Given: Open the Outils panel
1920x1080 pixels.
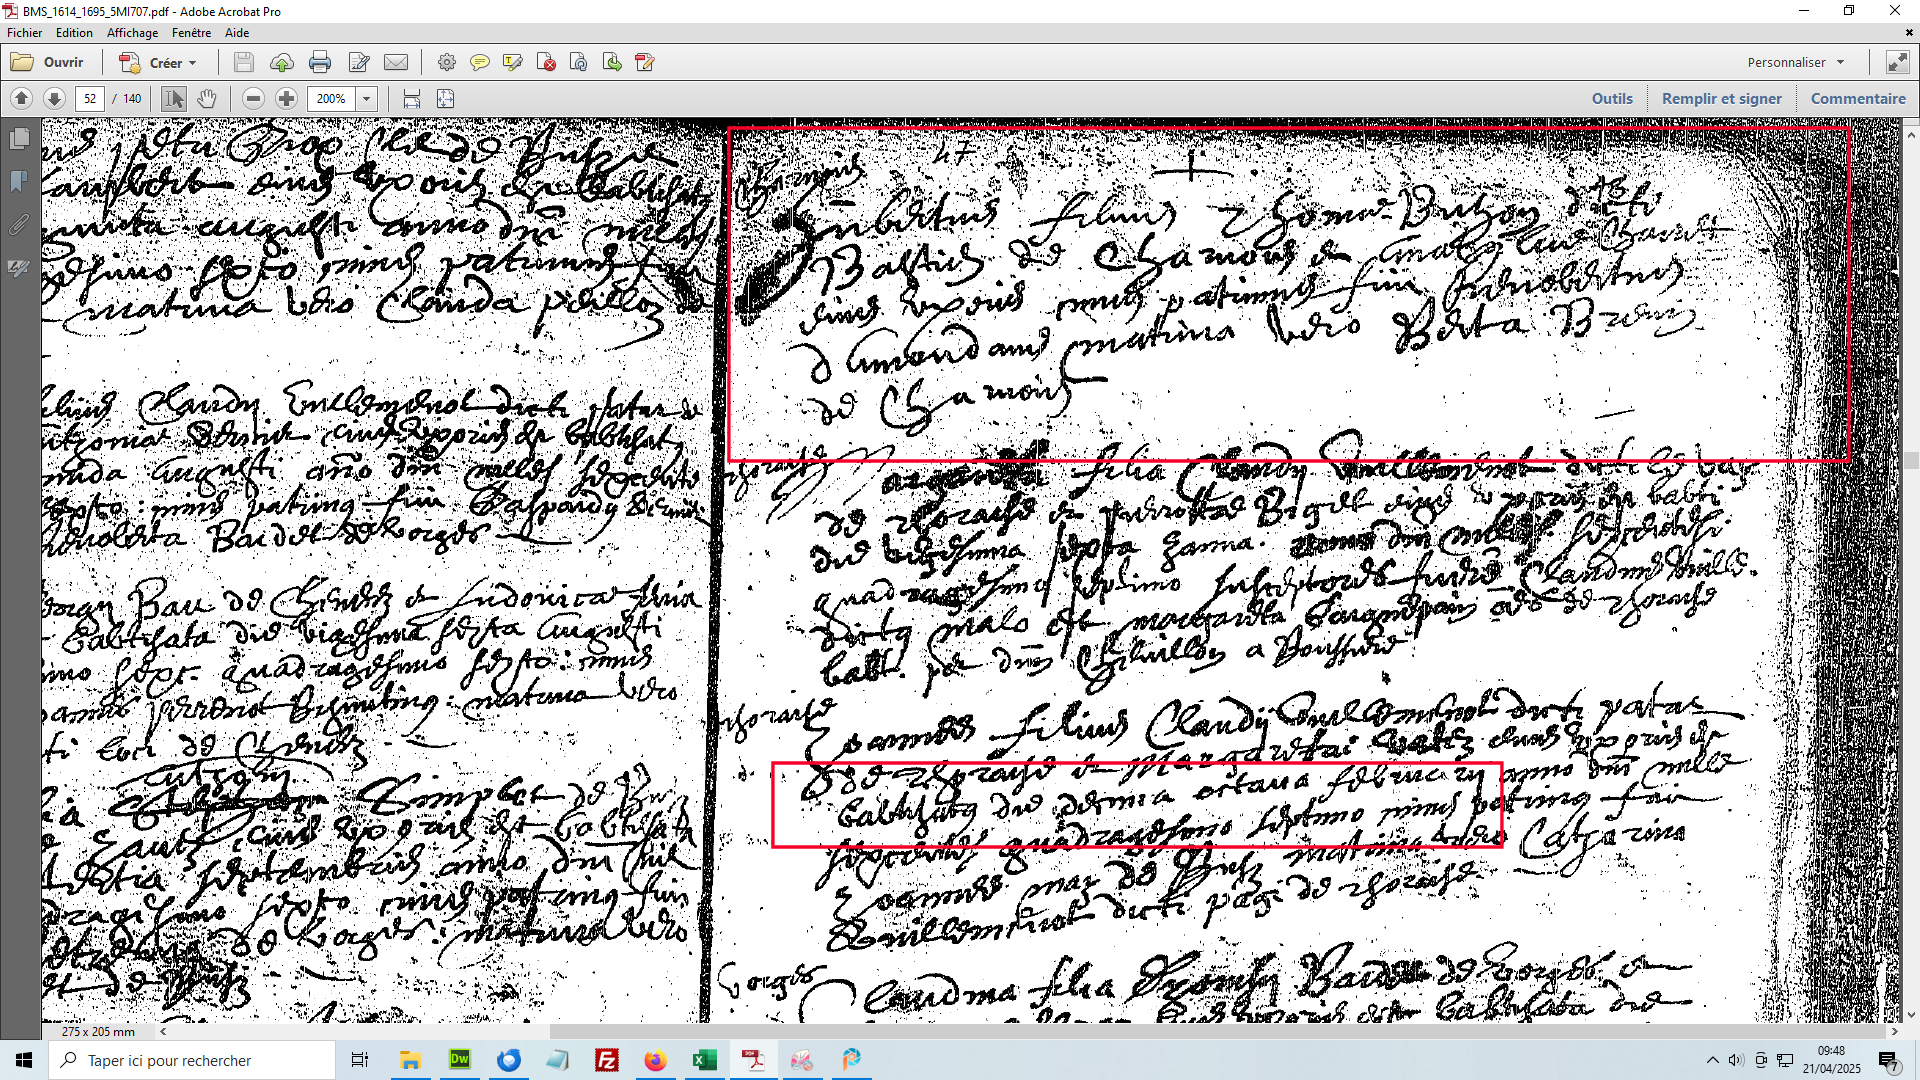Looking at the screenshot, I should tap(1611, 98).
